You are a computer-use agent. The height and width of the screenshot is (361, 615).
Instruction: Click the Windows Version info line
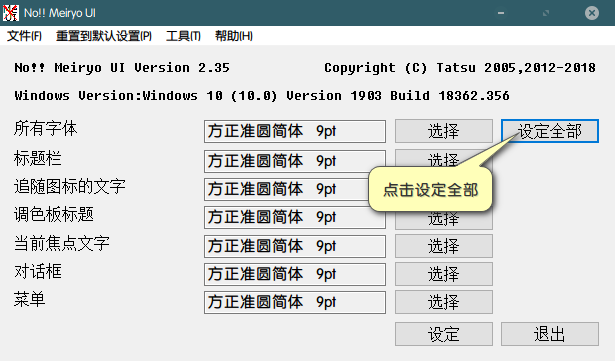click(x=262, y=96)
